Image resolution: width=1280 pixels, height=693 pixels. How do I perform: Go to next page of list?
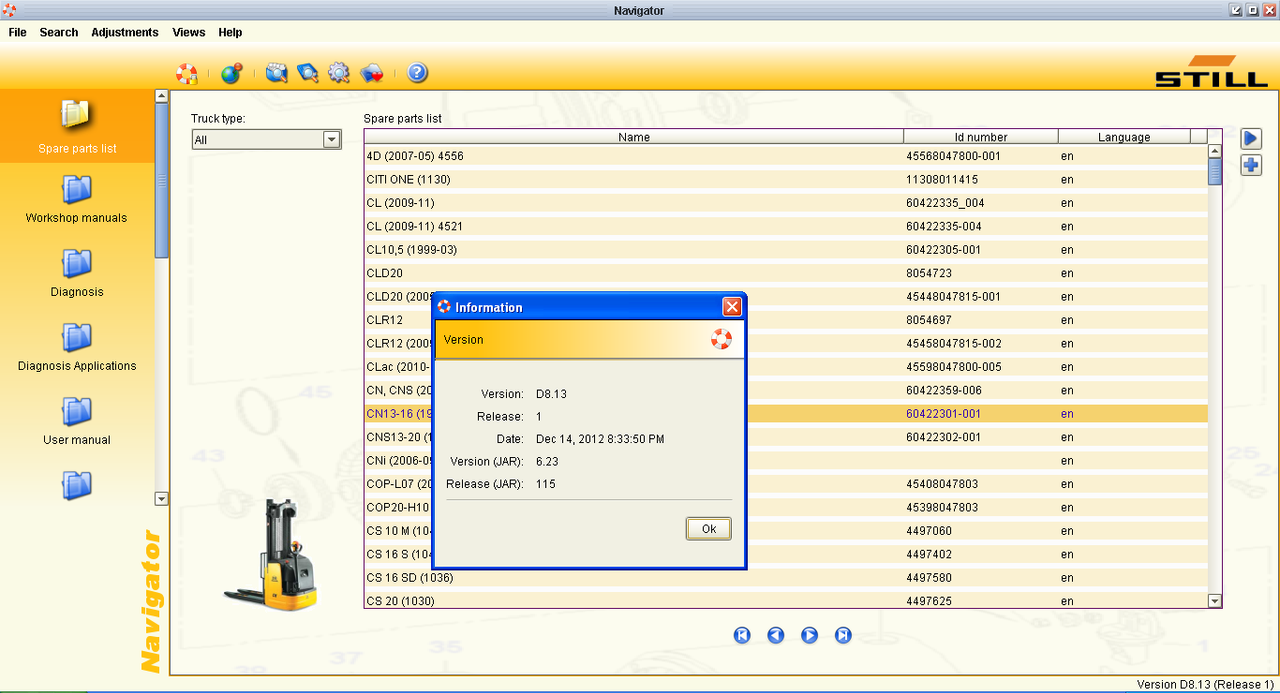click(810, 635)
